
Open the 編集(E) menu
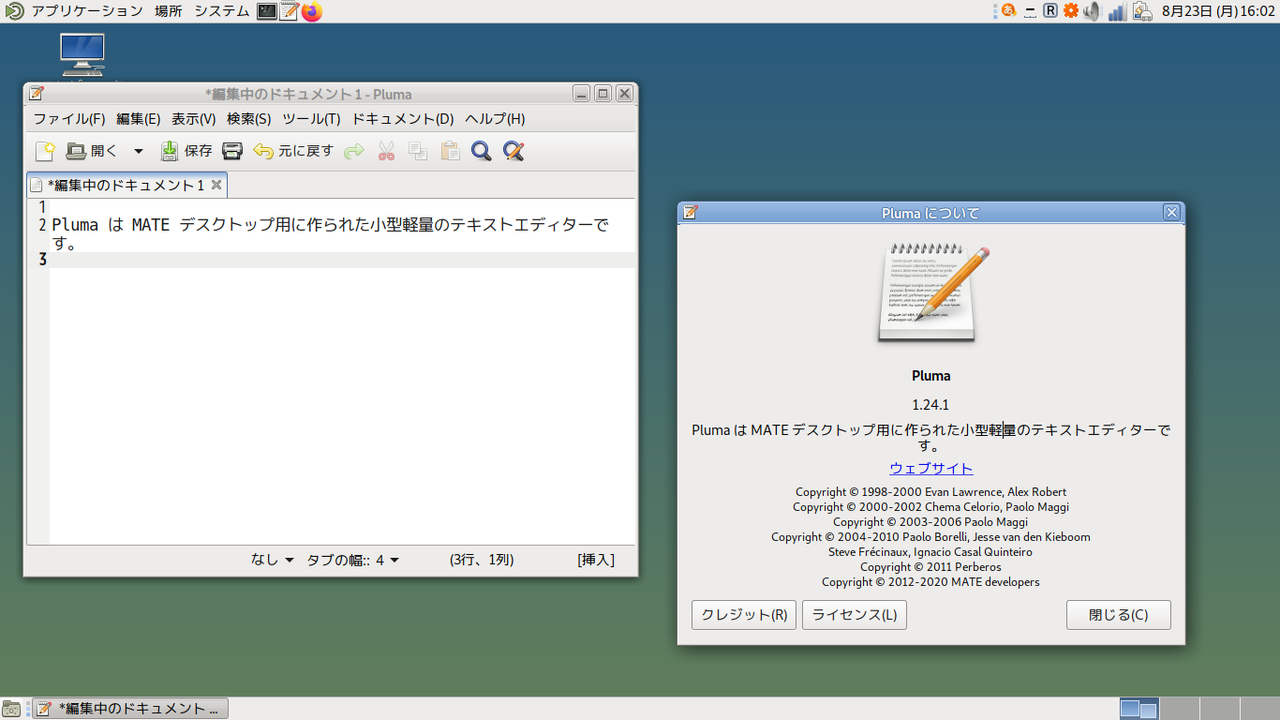138,118
